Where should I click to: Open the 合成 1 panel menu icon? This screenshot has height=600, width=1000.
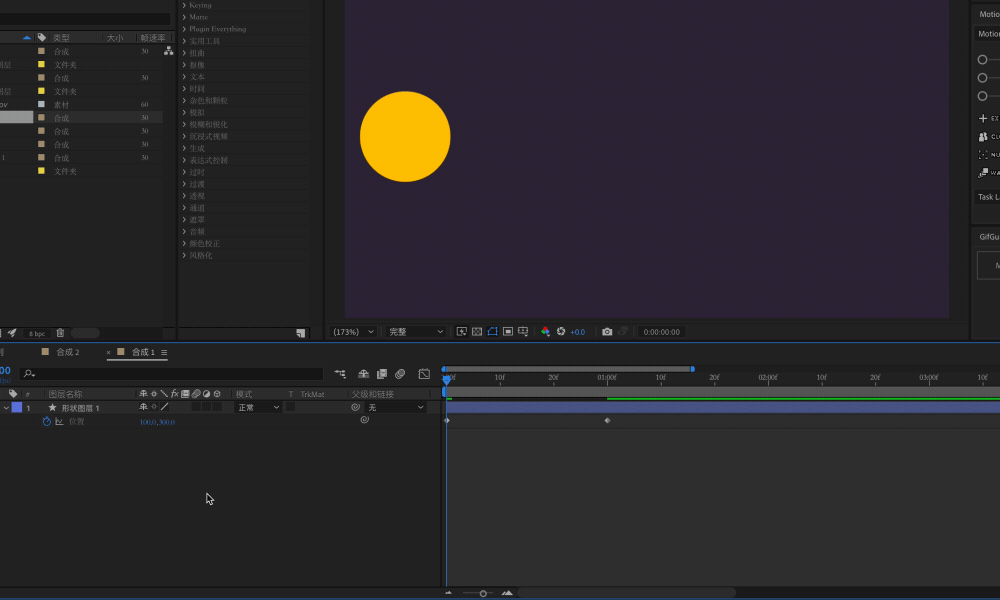coord(164,353)
